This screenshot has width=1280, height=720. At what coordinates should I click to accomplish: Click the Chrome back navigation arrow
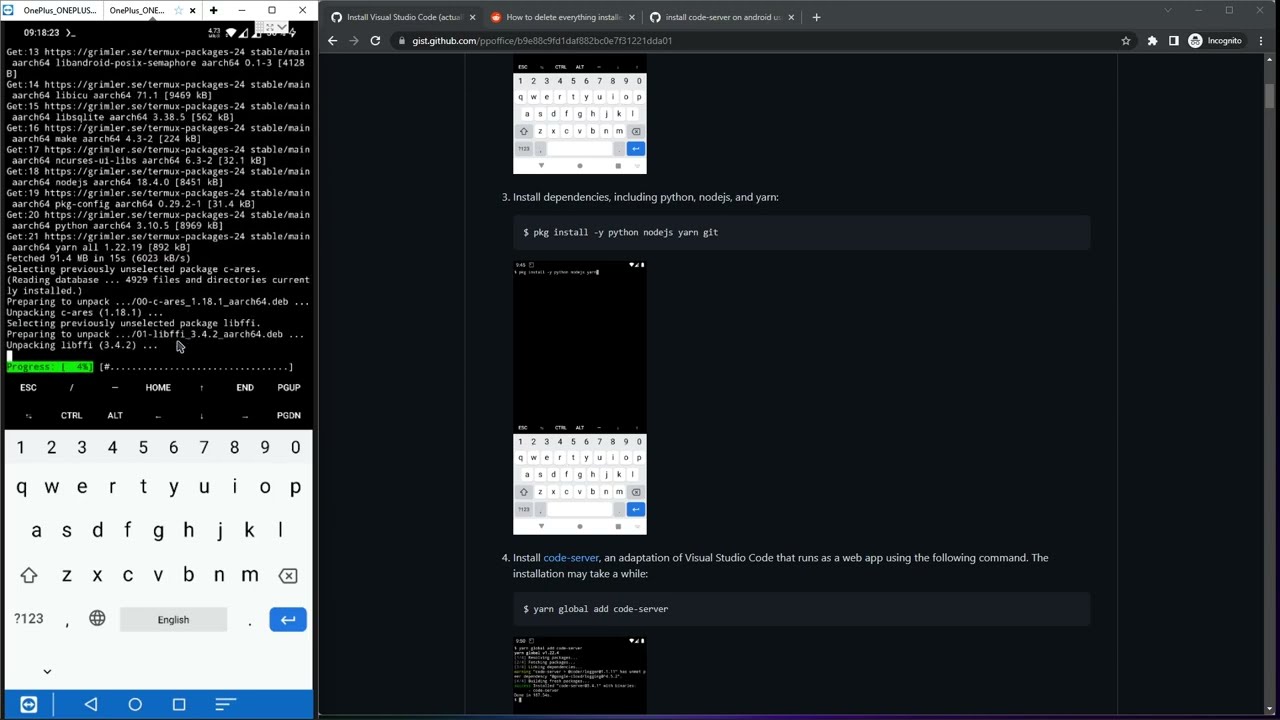click(333, 41)
